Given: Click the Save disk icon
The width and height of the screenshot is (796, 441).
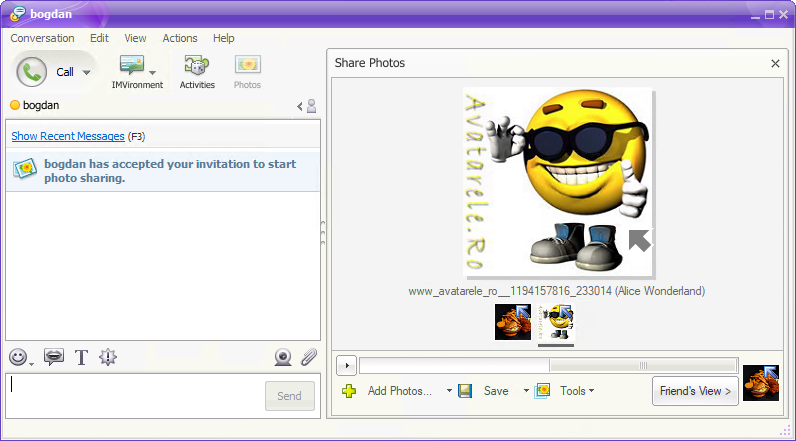Looking at the screenshot, I should (x=465, y=391).
